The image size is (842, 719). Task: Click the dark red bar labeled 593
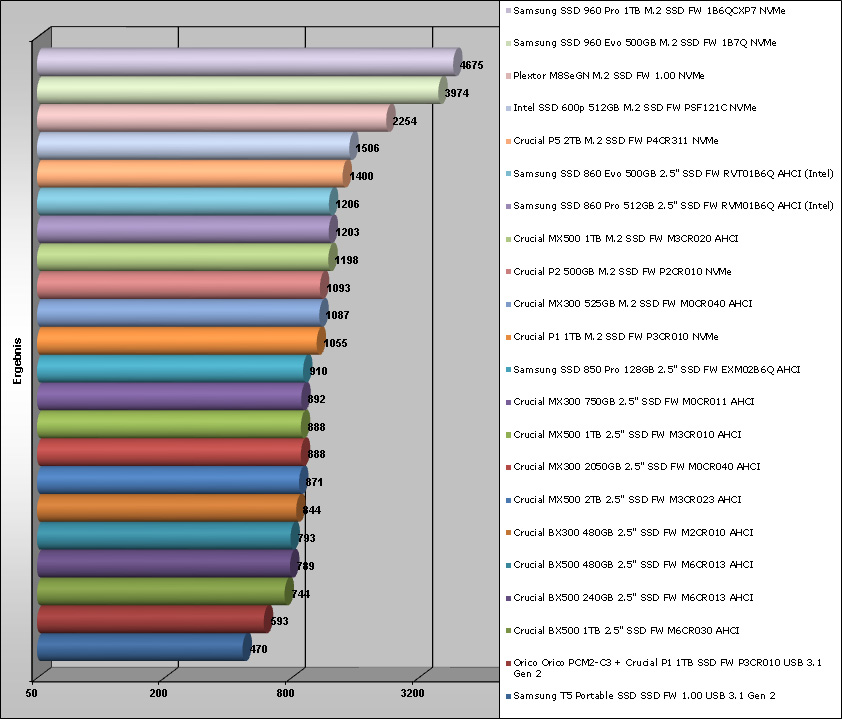pyautogui.click(x=155, y=620)
